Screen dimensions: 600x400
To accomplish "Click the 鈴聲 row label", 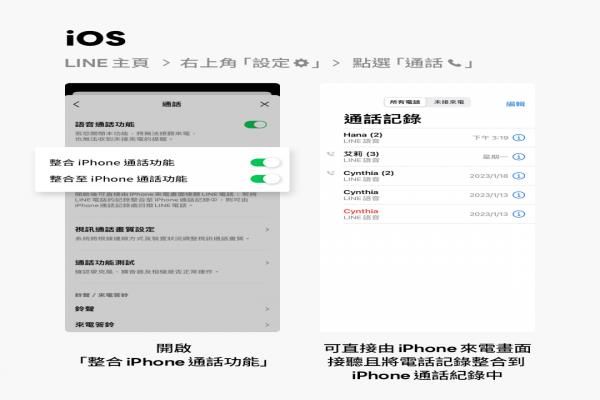I will pyautogui.click(x=85, y=309).
